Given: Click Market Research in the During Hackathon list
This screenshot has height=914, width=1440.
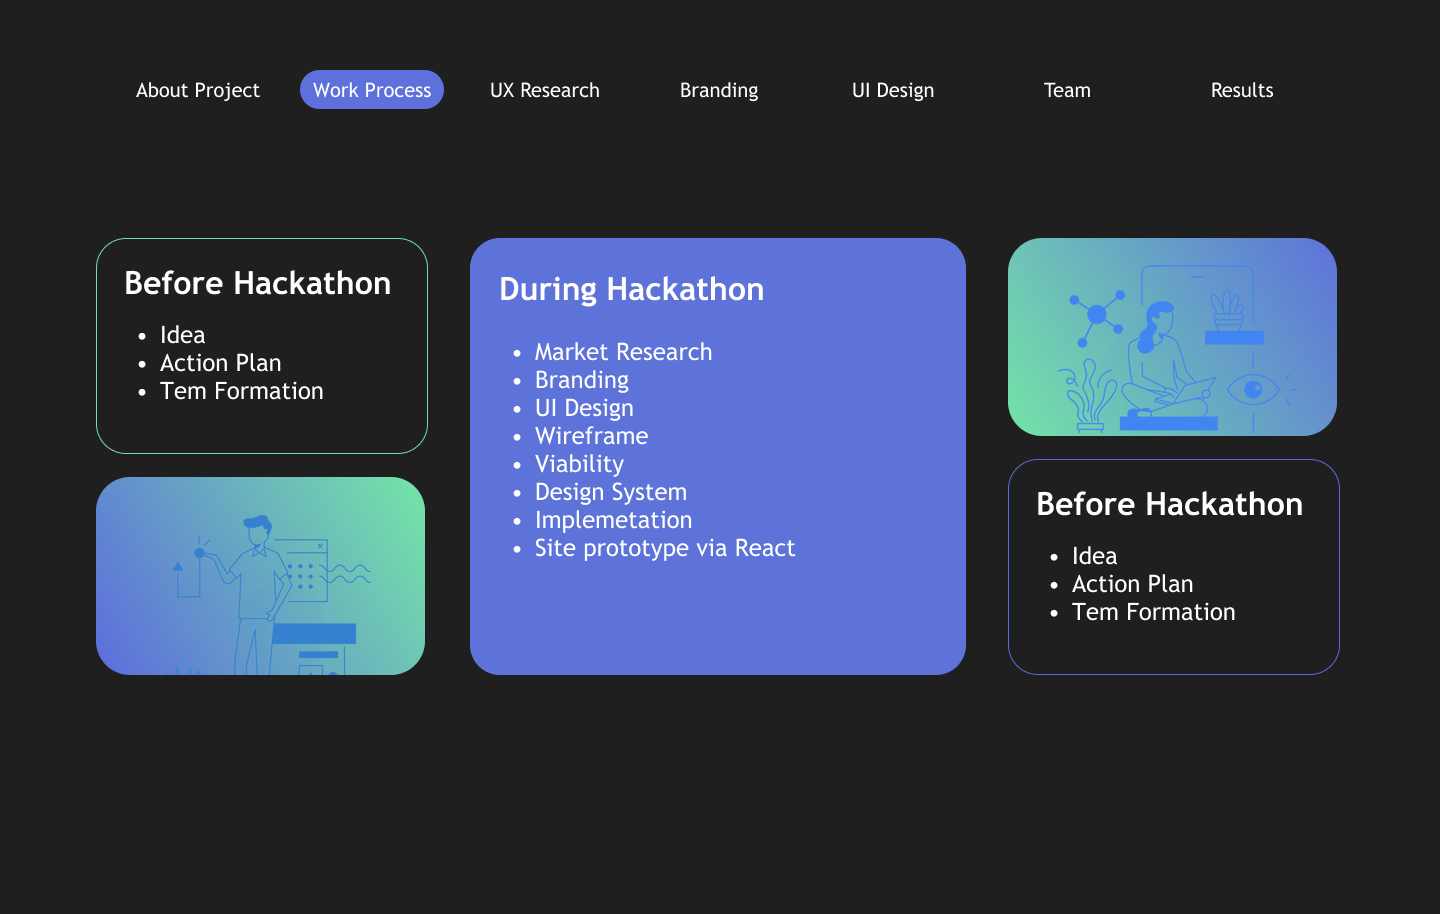Looking at the screenshot, I should (x=623, y=352).
